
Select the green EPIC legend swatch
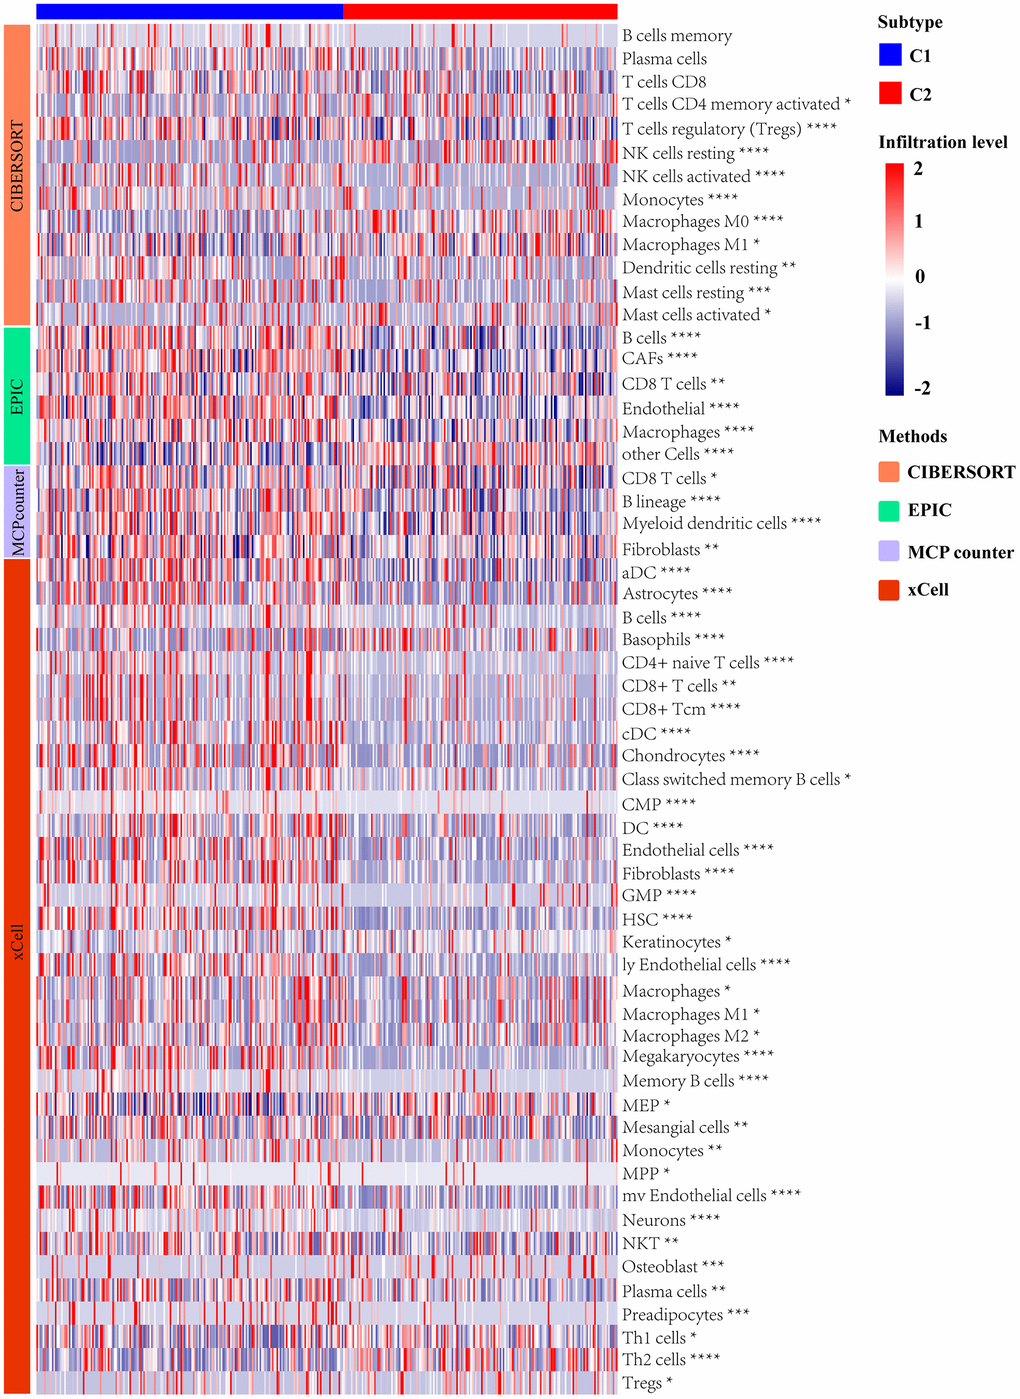pos(889,510)
